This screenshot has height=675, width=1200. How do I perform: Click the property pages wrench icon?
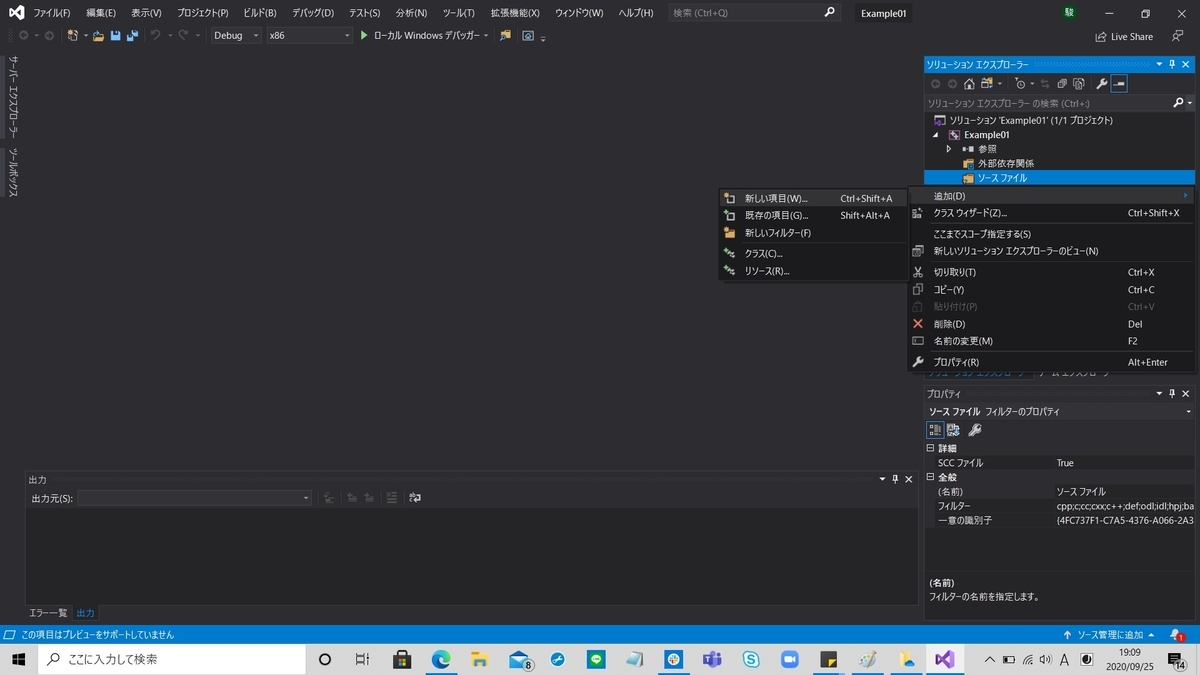coord(975,430)
